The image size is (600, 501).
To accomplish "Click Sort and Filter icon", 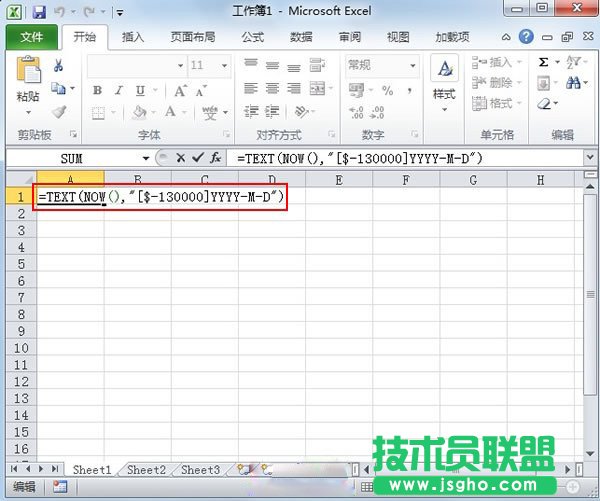I will 573,62.
